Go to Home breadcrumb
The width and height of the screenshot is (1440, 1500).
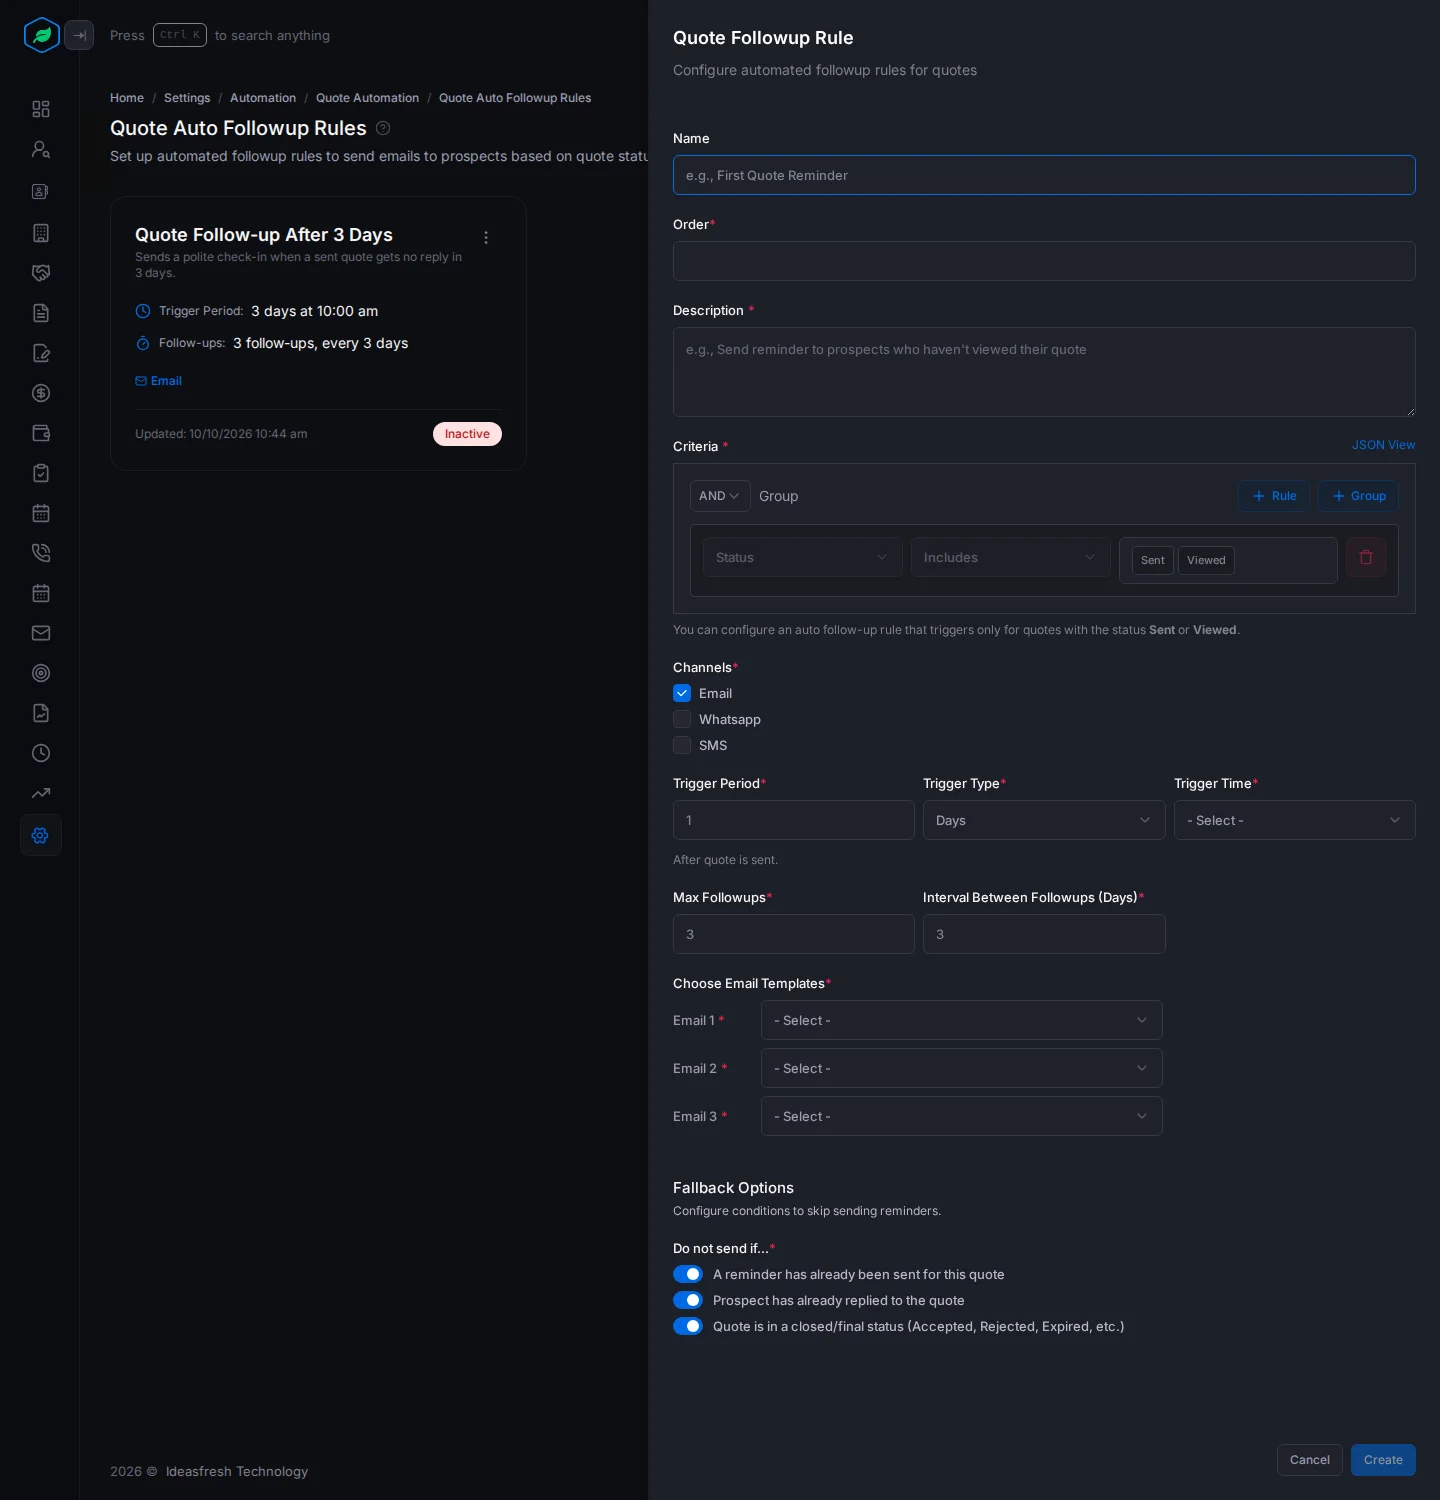coord(127,98)
